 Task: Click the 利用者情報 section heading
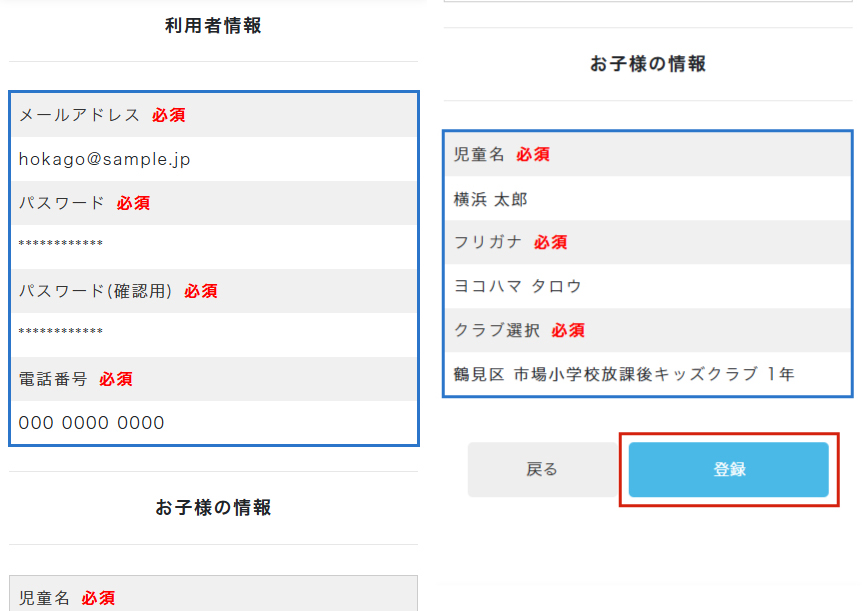213,26
